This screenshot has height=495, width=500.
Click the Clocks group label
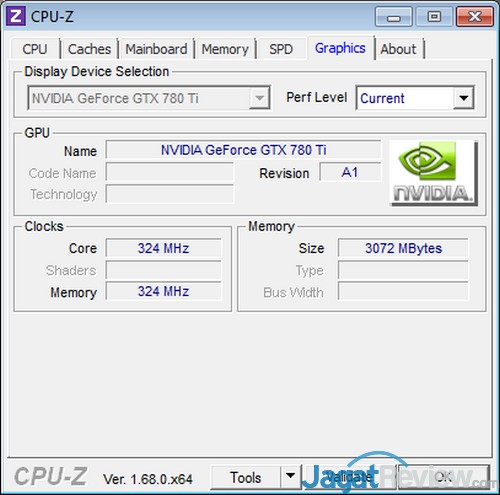(44, 226)
